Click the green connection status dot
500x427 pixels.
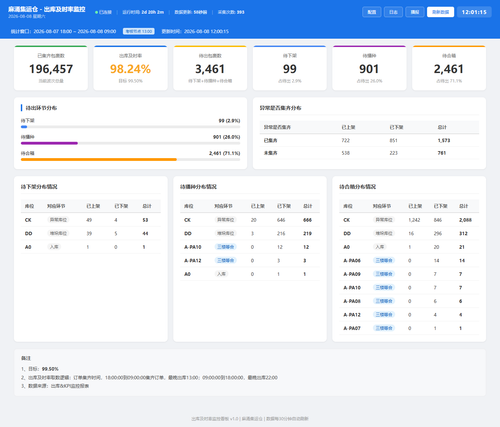[x=96, y=12]
